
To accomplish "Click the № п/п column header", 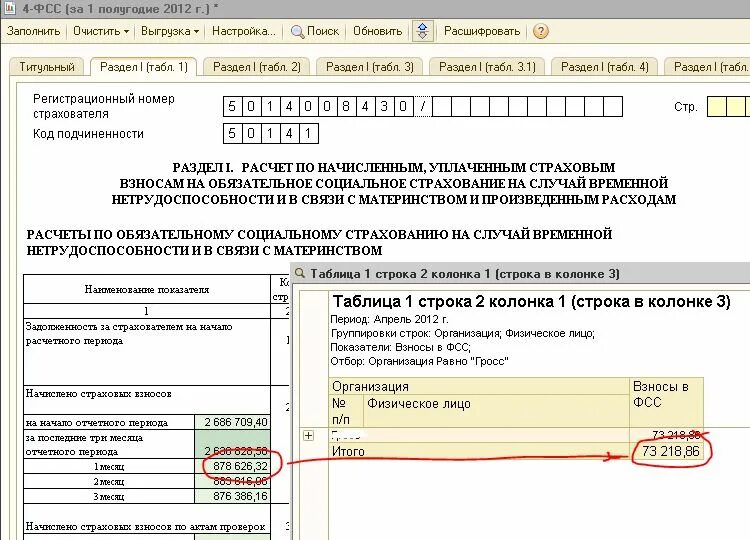I will coord(346,410).
